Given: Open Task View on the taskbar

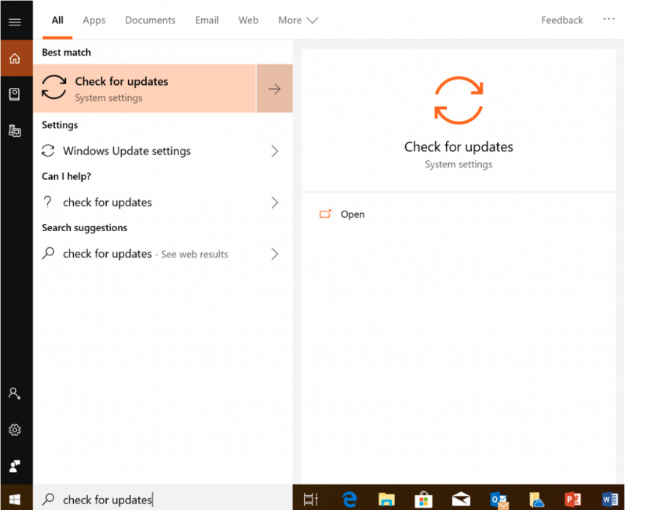Looking at the screenshot, I should coord(310,499).
